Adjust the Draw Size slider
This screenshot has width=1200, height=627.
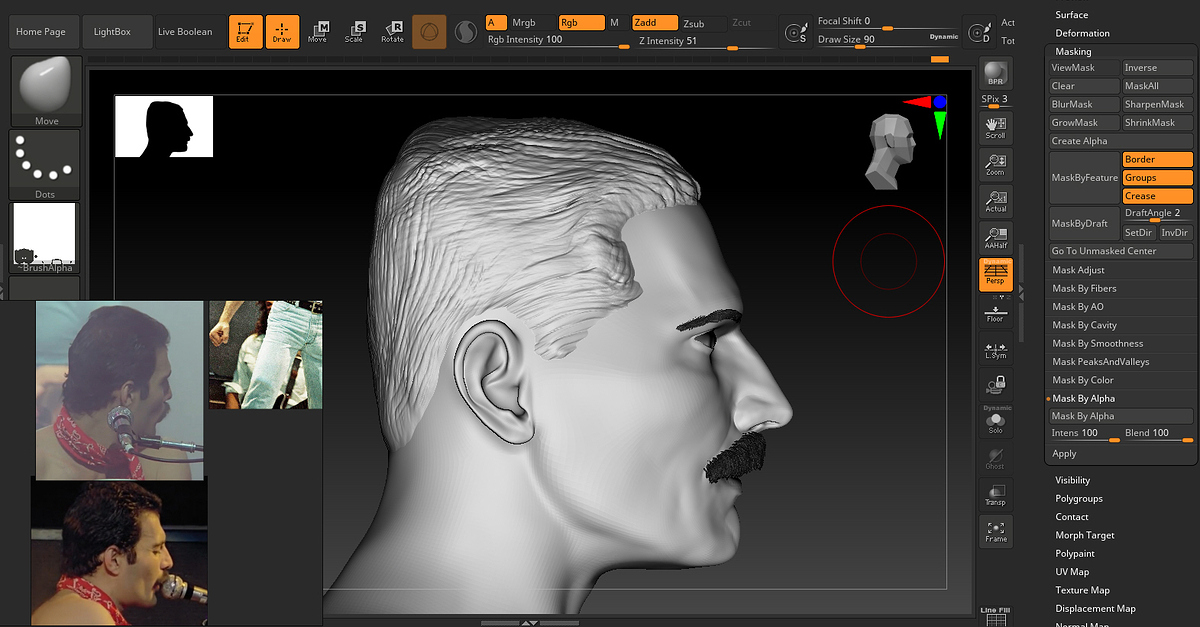(887, 40)
